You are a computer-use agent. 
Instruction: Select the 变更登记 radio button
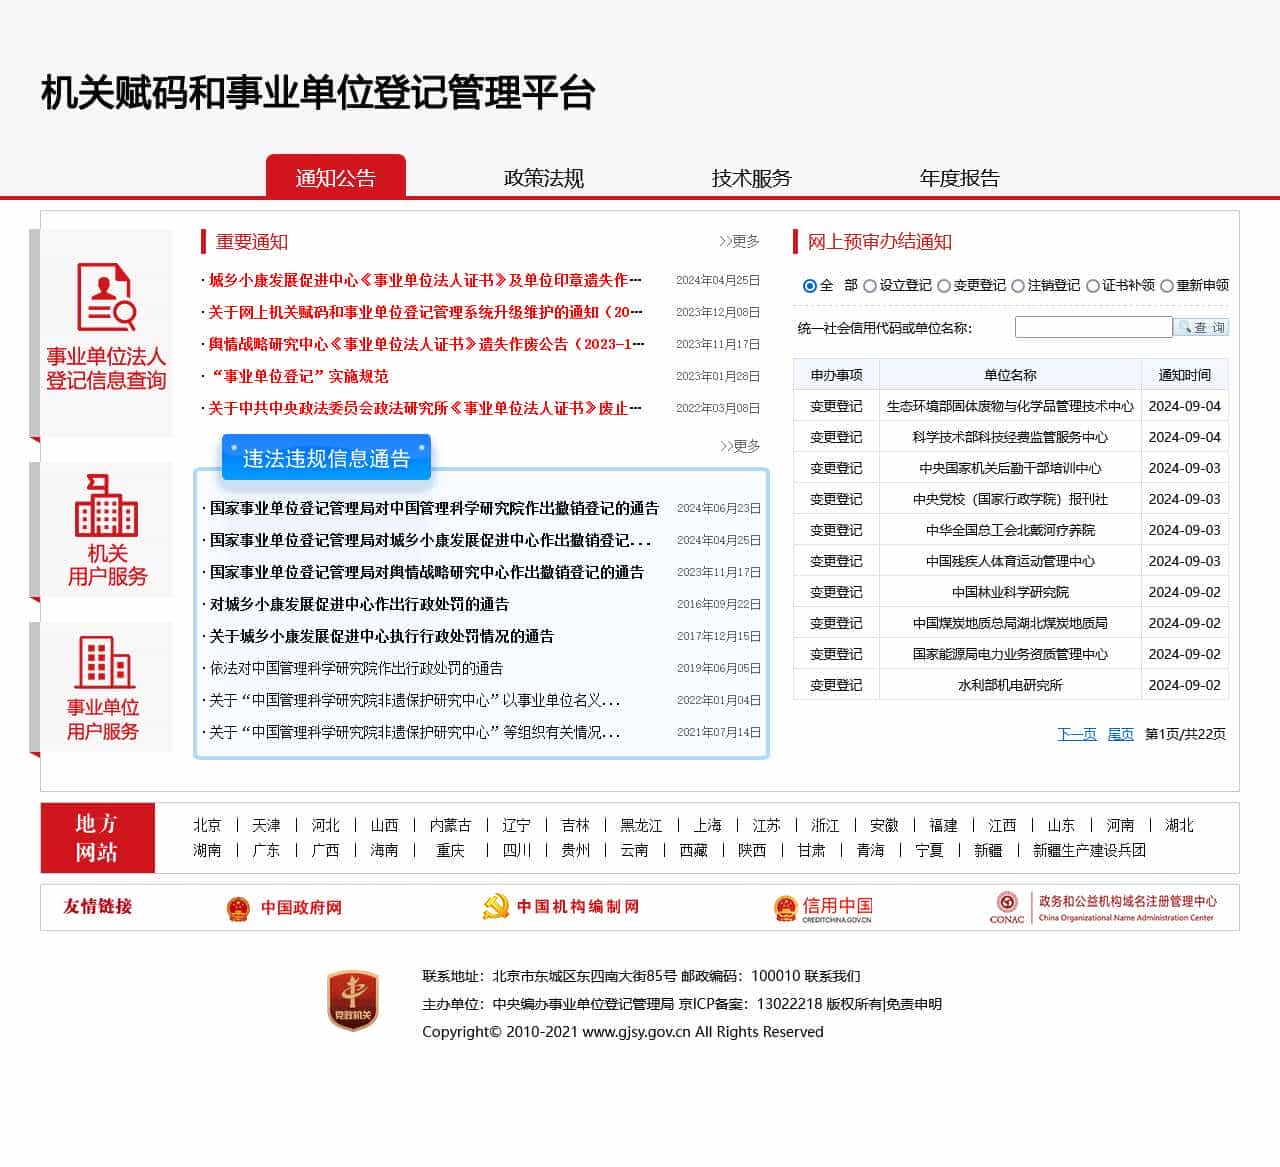click(944, 286)
